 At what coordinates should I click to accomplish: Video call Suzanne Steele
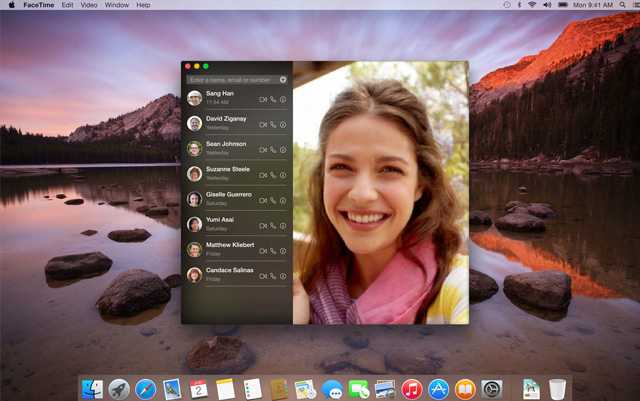[x=263, y=174]
